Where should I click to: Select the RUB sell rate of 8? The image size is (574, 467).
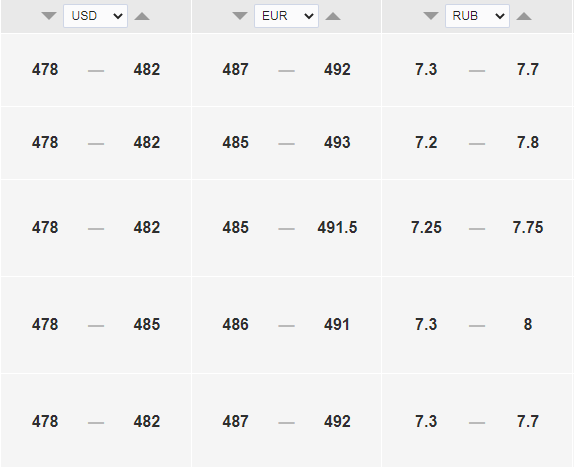click(x=528, y=325)
